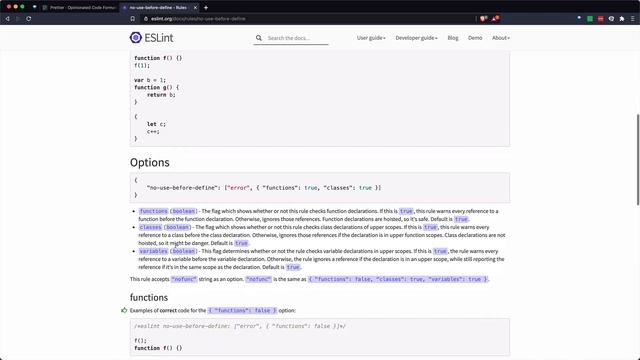Open a new tab with the plus button
640x360 pixels.
point(206,7)
